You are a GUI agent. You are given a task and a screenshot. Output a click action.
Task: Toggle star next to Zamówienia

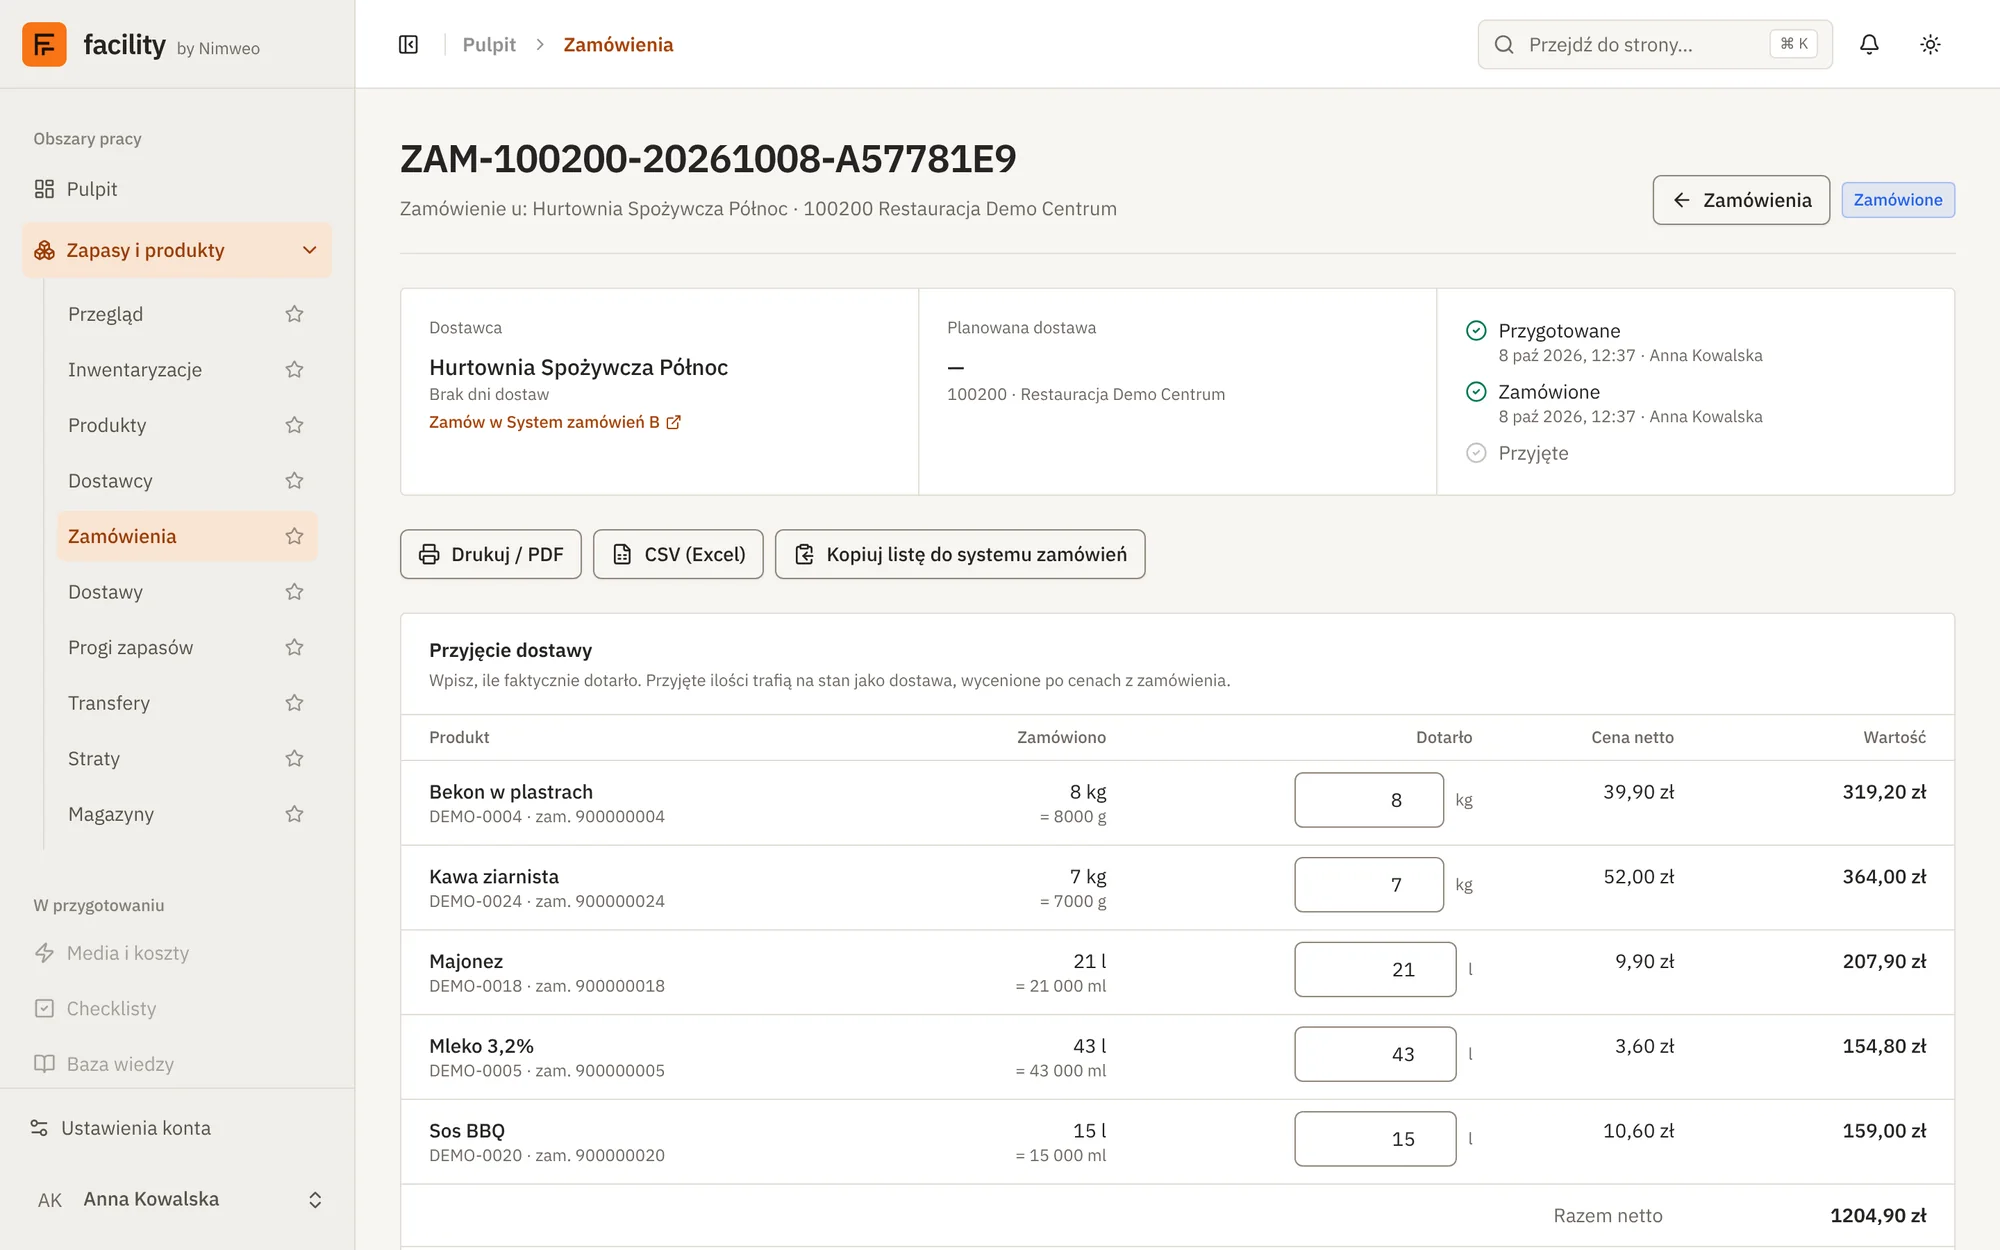[x=294, y=536]
